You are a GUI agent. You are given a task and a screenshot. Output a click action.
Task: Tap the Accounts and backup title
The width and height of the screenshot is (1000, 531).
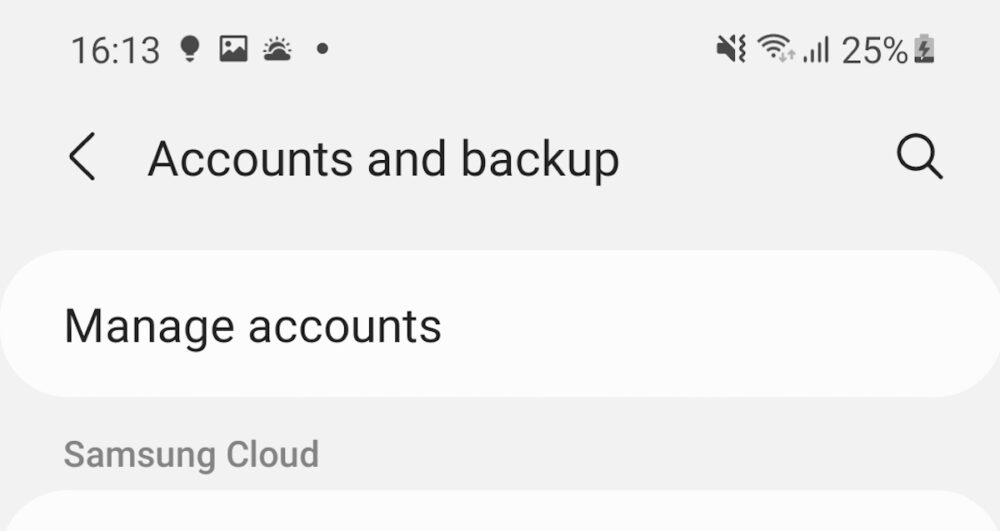coord(383,160)
